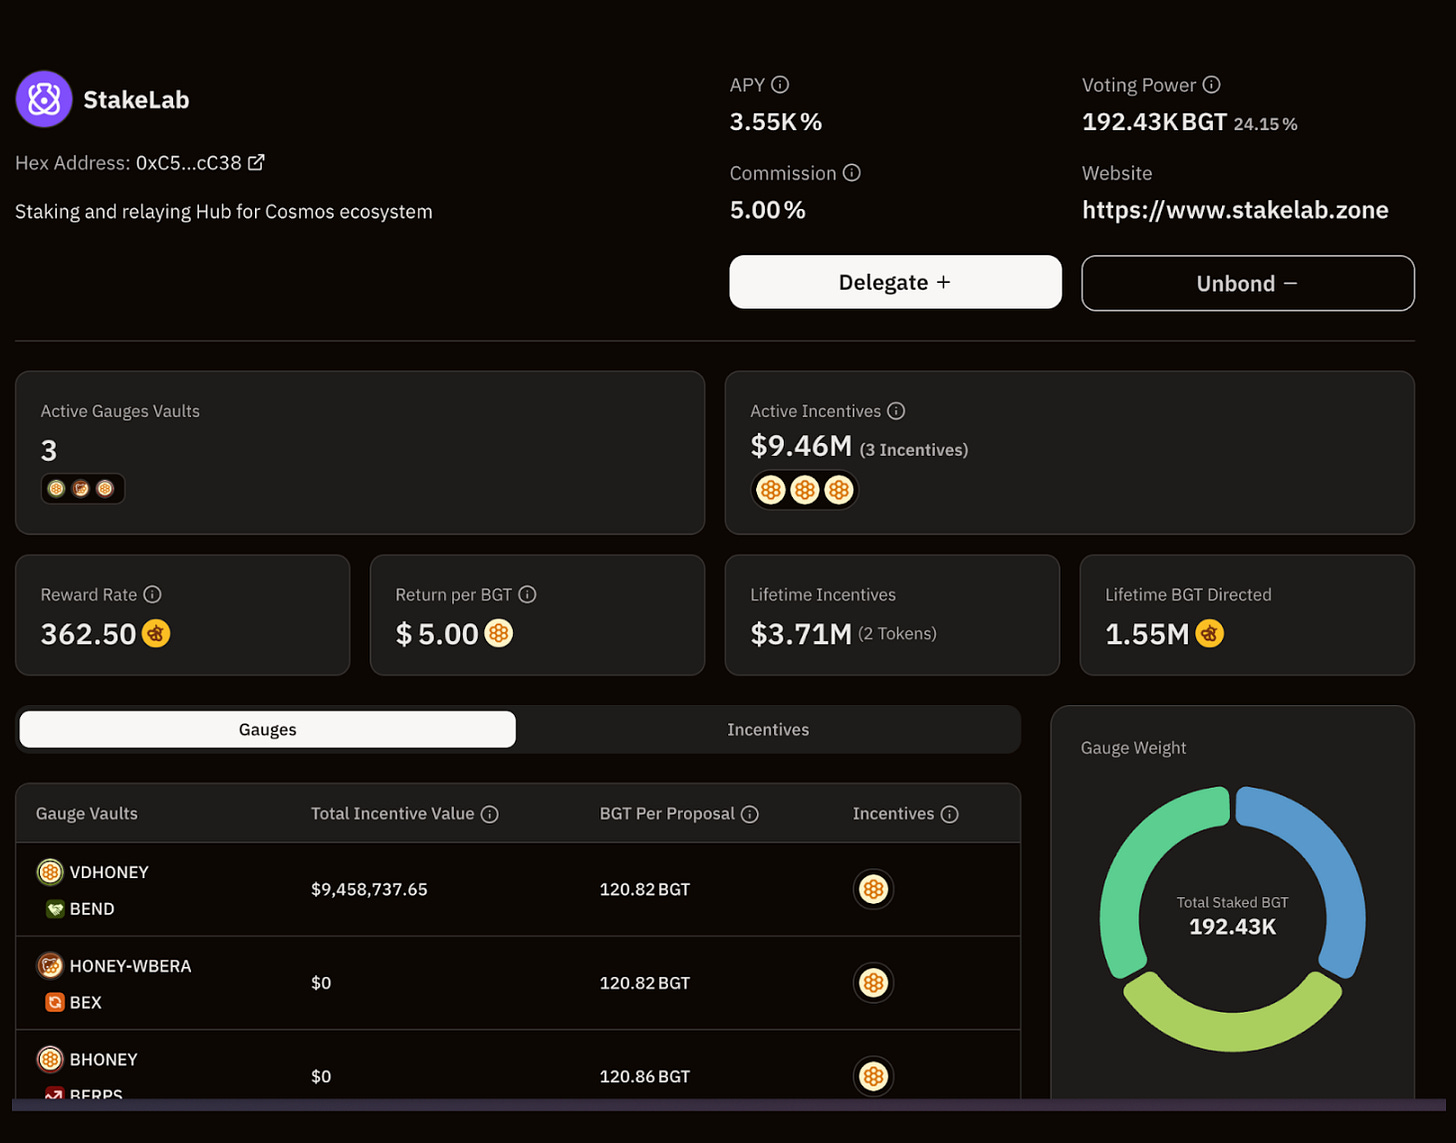
Task: Click the Active Incentives info icon
Action: pyautogui.click(x=896, y=411)
